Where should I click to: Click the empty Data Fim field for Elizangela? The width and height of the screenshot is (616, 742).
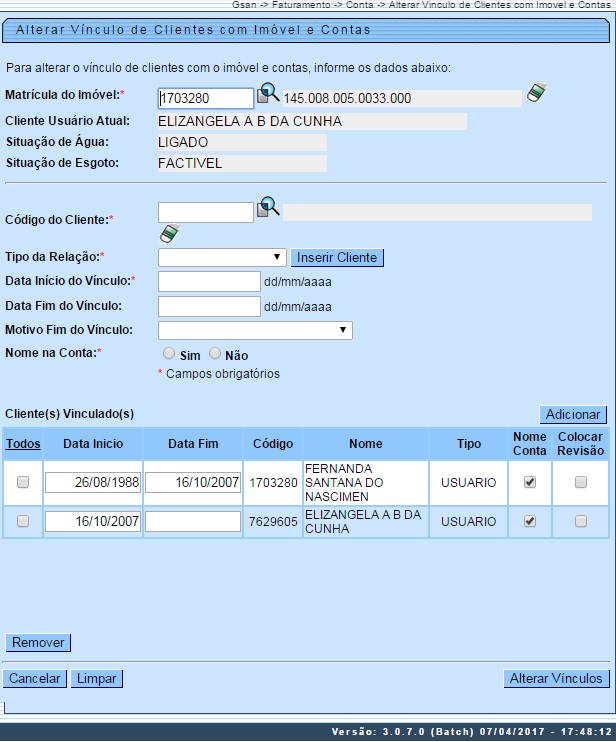click(x=193, y=521)
